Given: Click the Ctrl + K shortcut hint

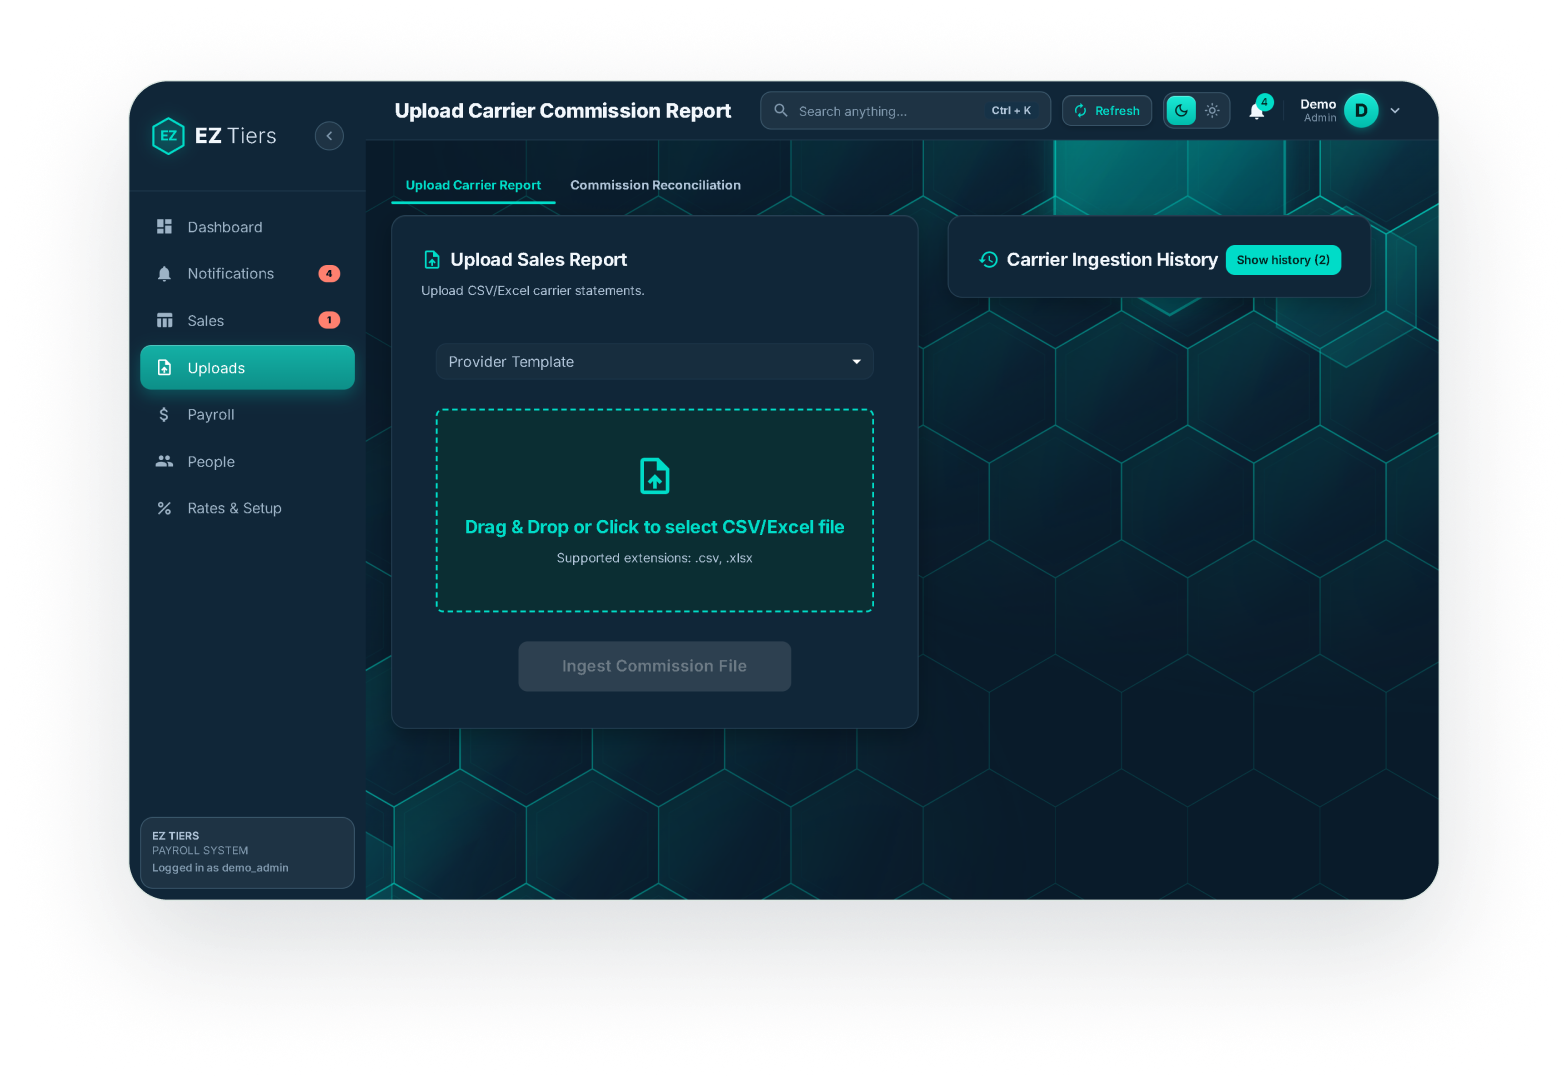Looking at the screenshot, I should click(x=1011, y=111).
